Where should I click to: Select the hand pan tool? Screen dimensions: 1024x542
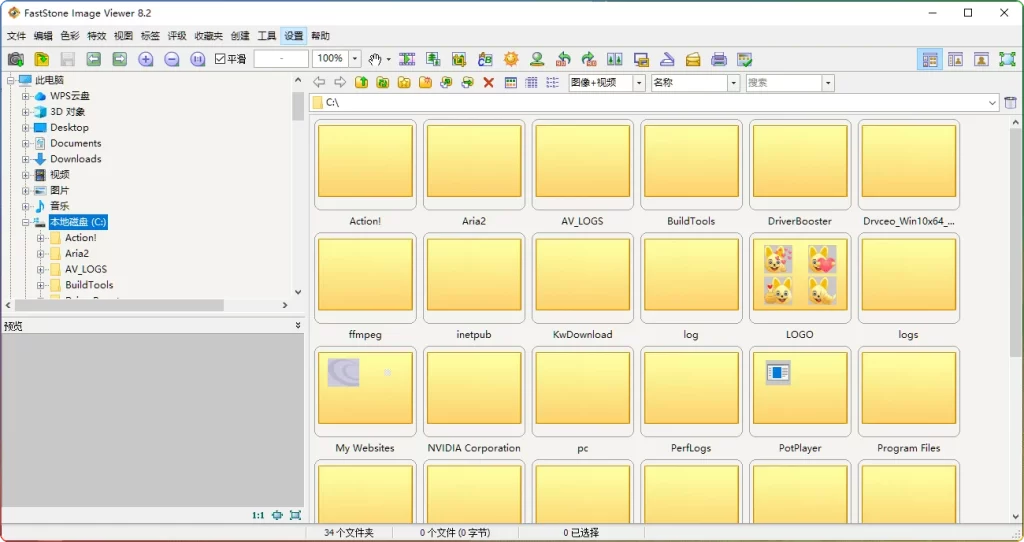point(375,59)
